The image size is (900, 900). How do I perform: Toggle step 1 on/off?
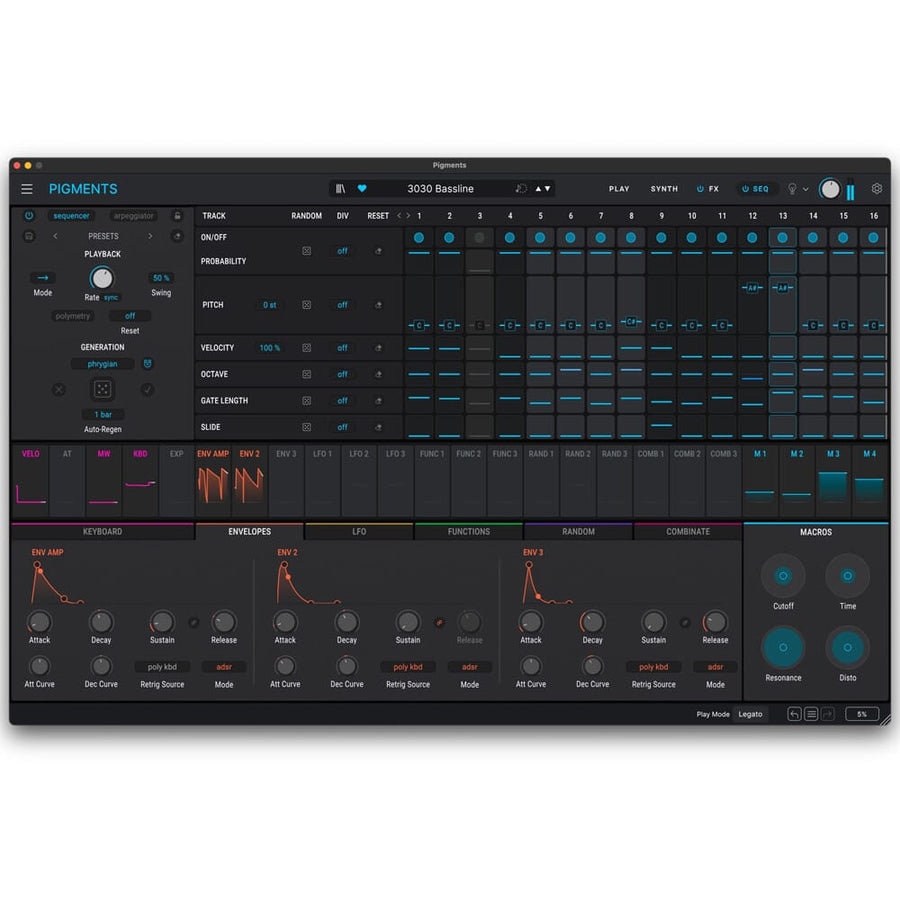[x=419, y=238]
